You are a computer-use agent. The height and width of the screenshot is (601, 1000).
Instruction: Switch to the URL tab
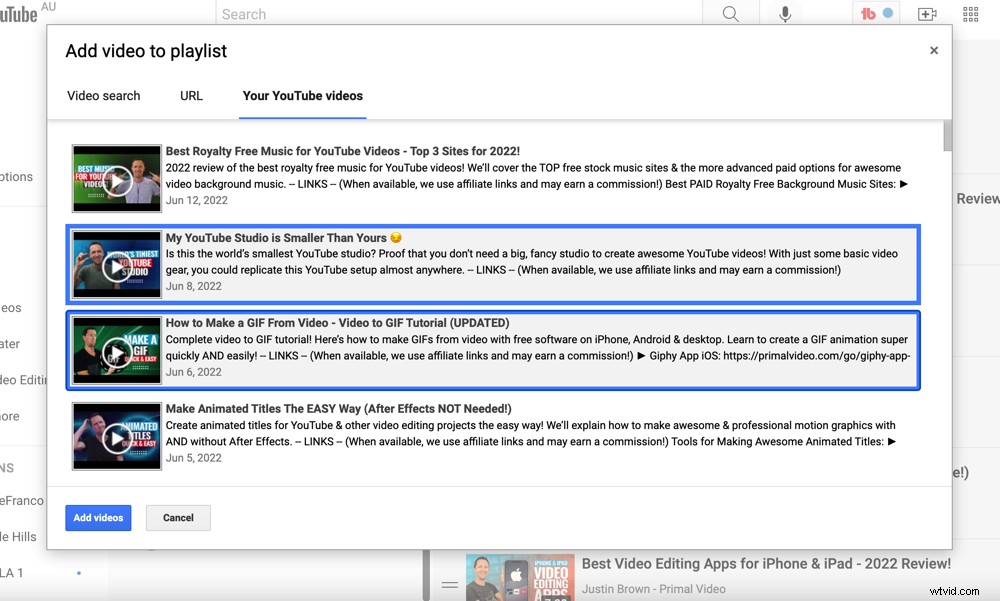click(x=191, y=95)
